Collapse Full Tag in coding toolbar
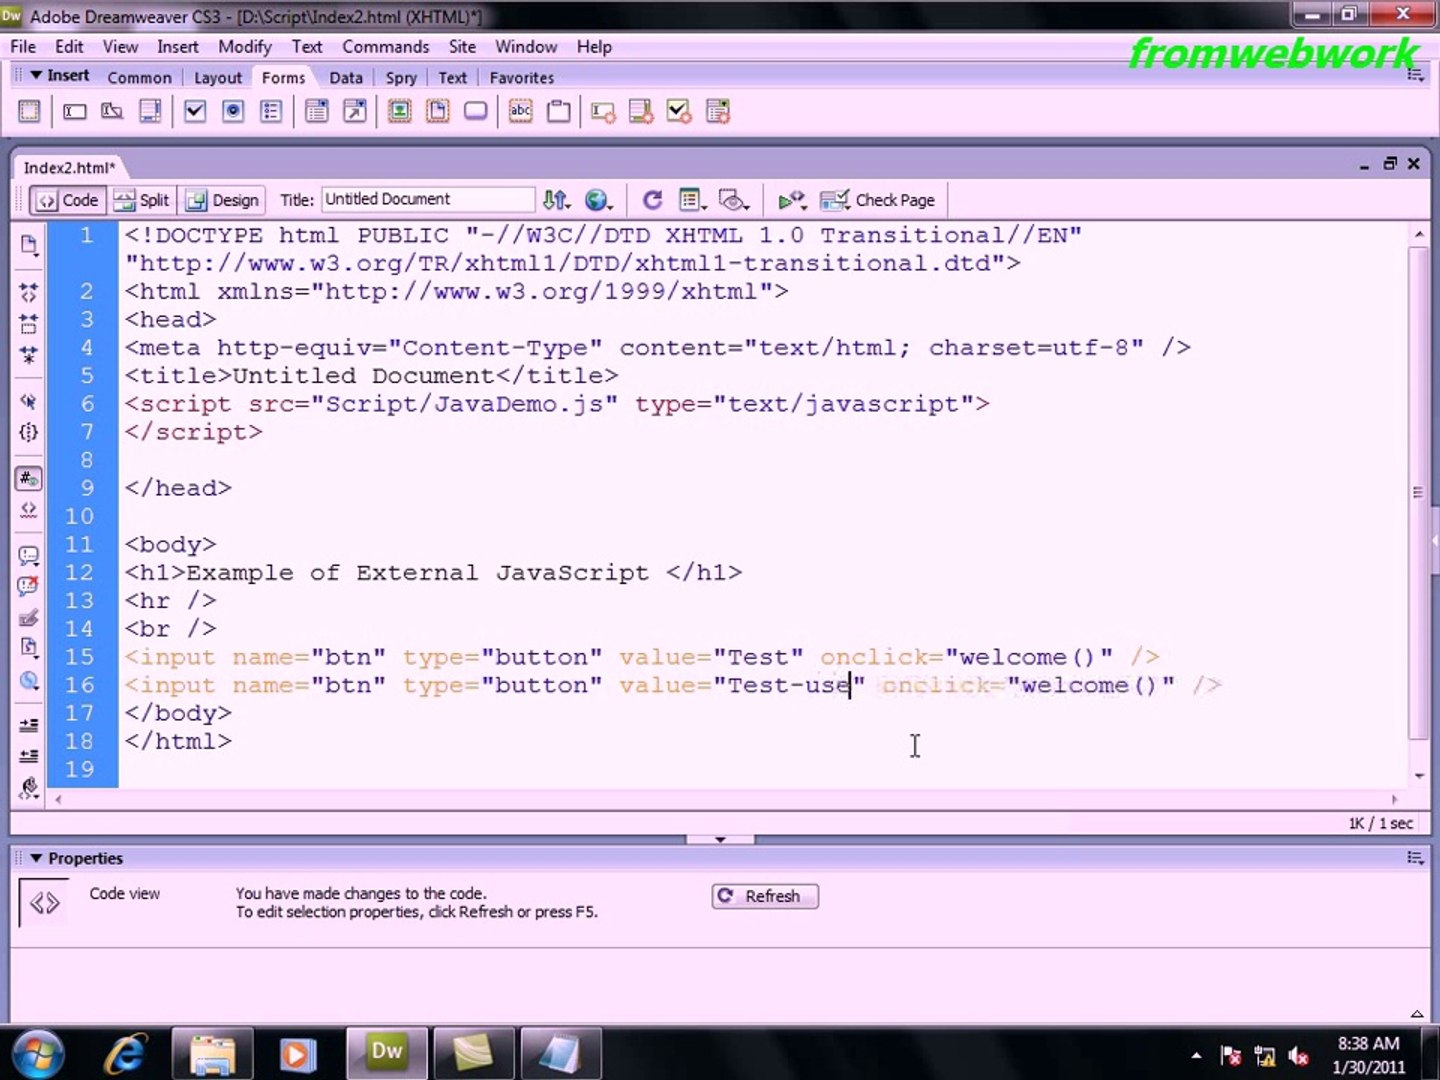 [29, 292]
